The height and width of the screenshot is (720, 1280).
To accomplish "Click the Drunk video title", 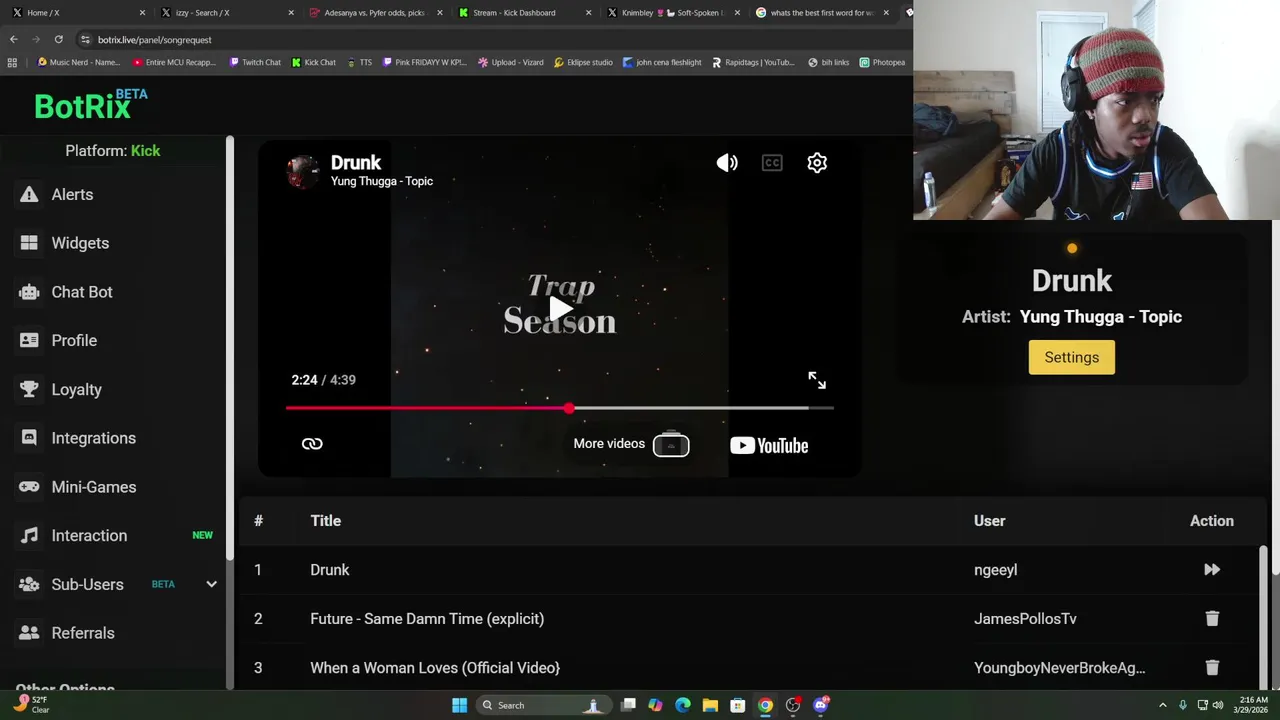I will [x=356, y=162].
